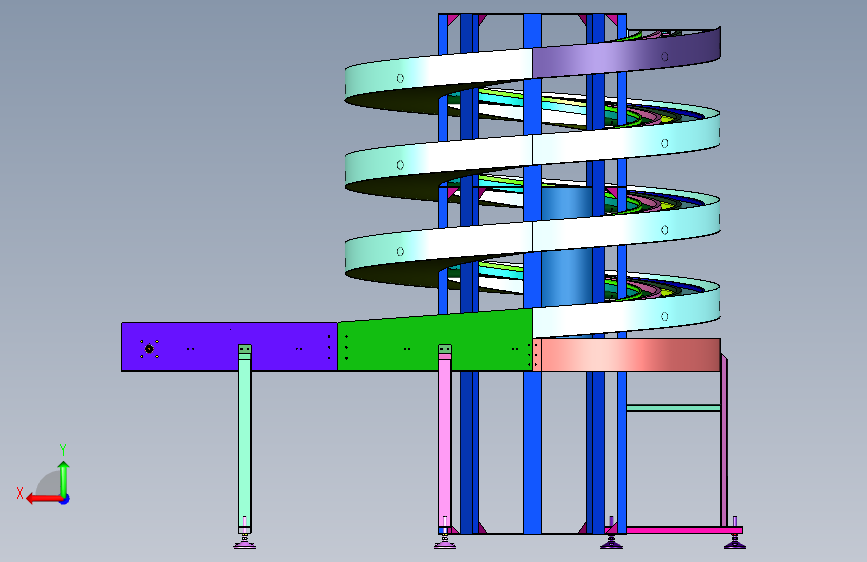867x562 pixels.
Task: Select the mint green support leg
Action: click(244, 439)
